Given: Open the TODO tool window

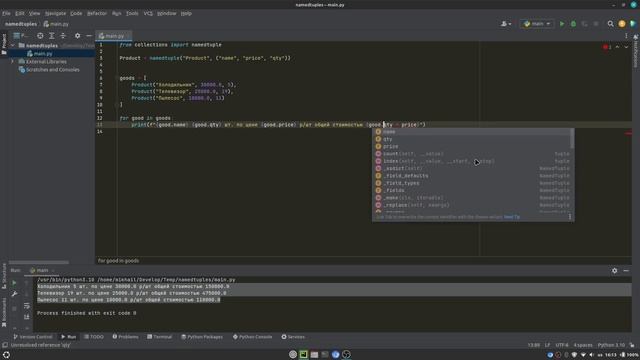Looking at the screenshot, I should (x=94, y=337).
